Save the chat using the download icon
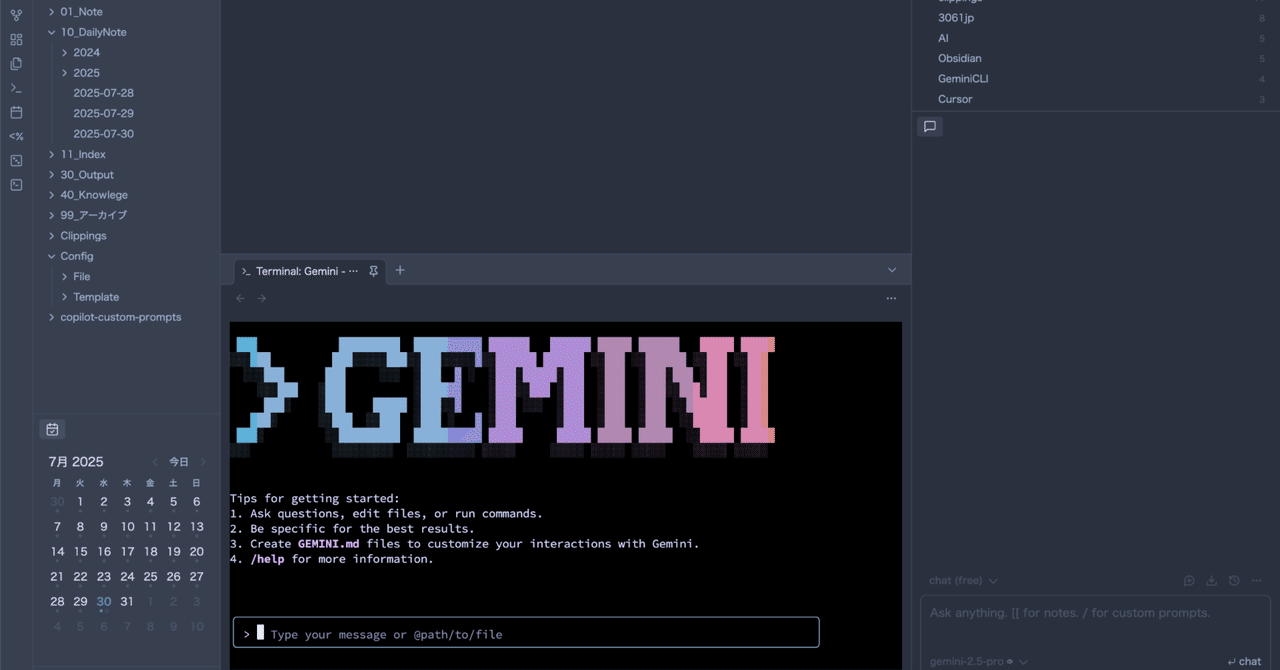 coord(1212,580)
